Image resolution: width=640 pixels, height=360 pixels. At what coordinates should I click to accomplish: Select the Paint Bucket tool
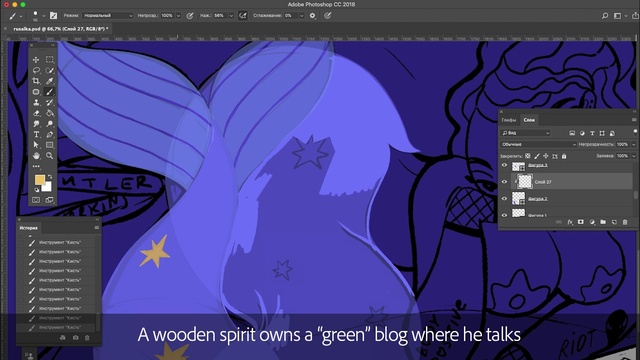click(x=49, y=113)
